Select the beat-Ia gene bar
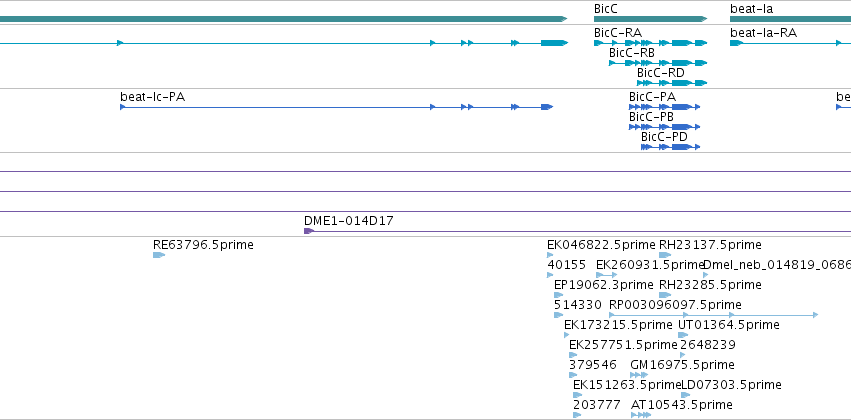851x420 pixels. [790, 19]
